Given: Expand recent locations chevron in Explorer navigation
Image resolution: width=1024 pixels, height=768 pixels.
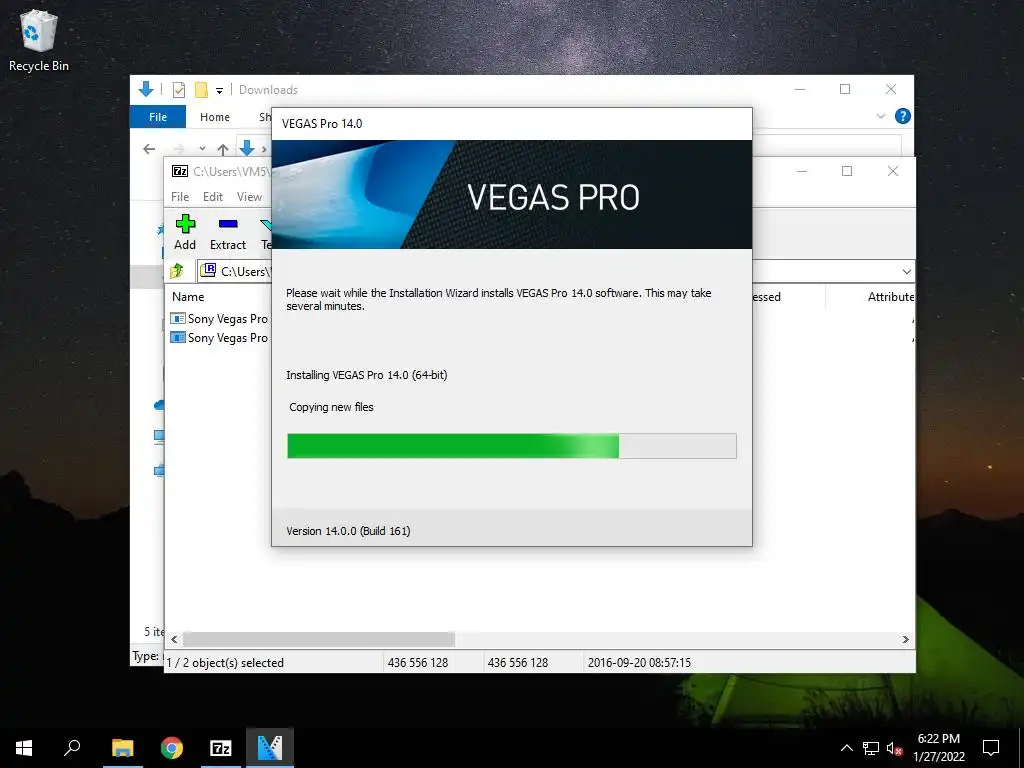Looking at the screenshot, I should 202,149.
